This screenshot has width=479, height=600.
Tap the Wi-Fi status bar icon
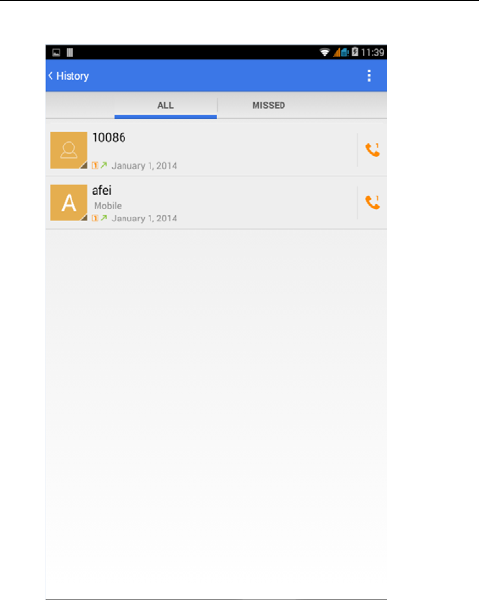pyautogui.click(x=324, y=52)
